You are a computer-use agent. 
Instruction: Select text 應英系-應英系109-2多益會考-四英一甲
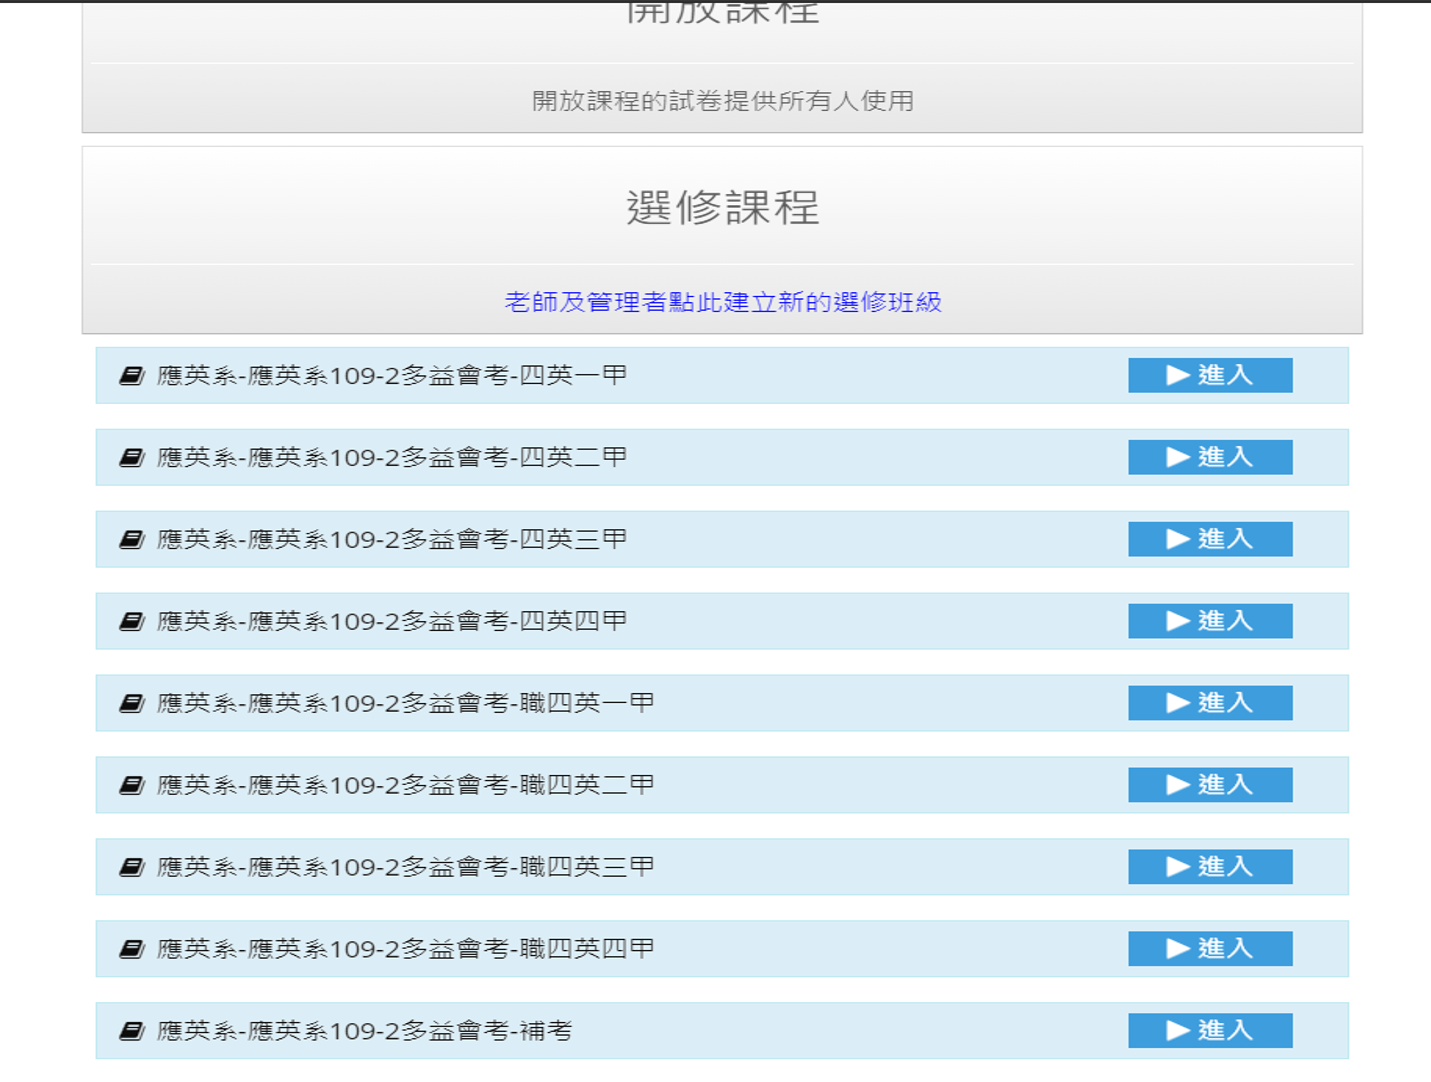pos(392,376)
